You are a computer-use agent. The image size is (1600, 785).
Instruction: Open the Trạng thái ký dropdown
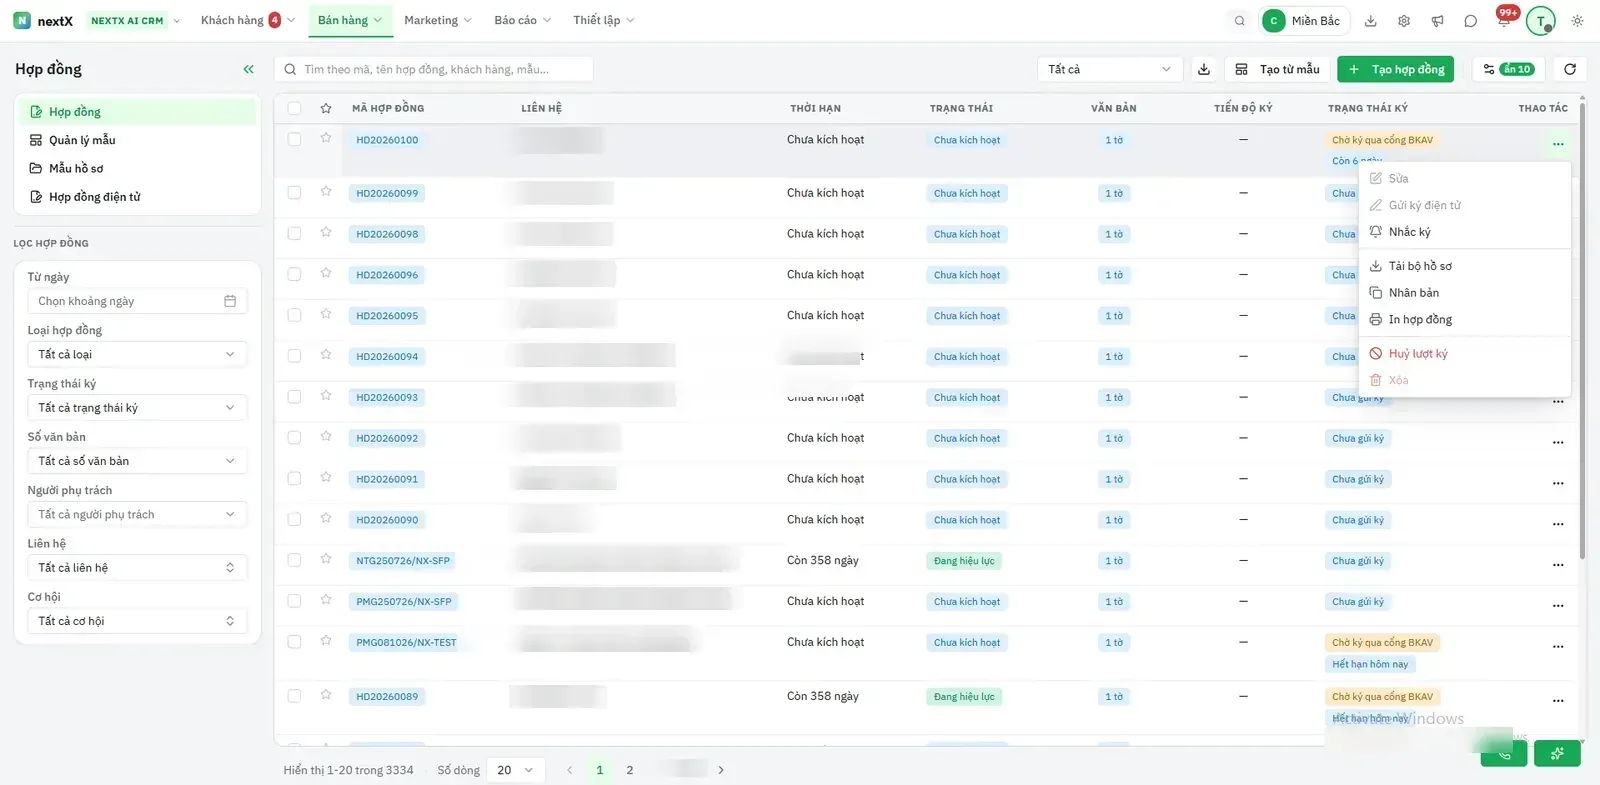click(x=137, y=407)
